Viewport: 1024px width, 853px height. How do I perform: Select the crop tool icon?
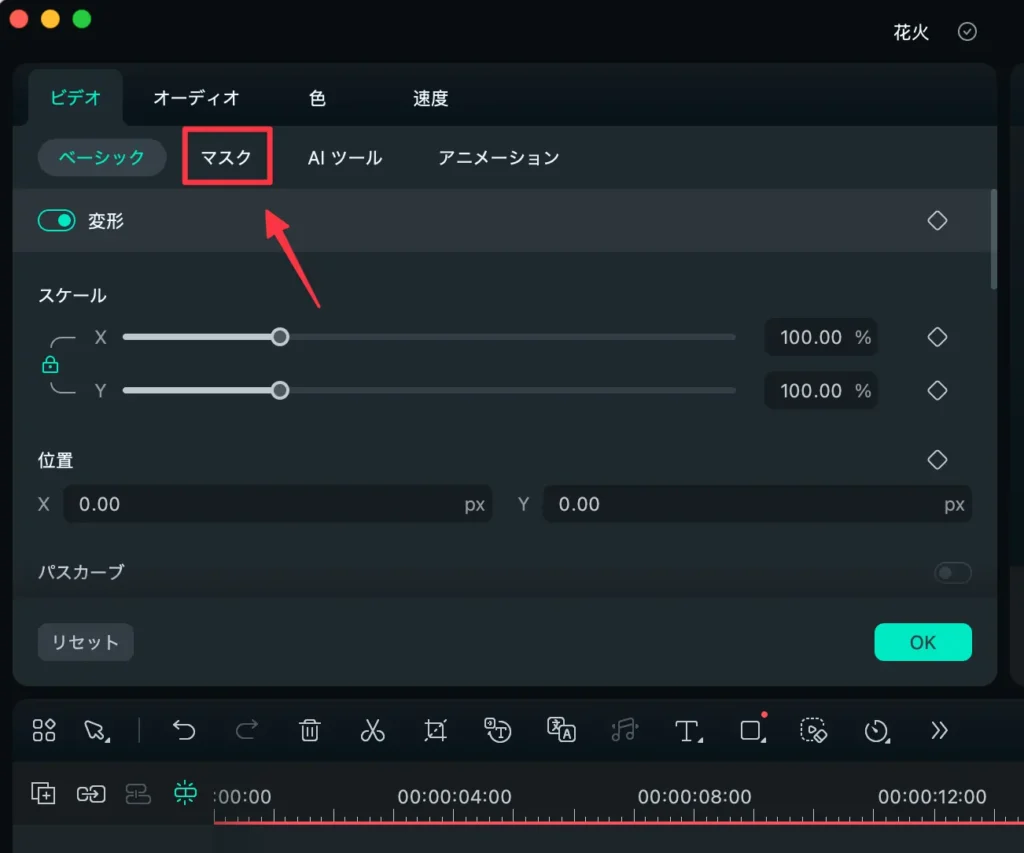click(435, 731)
